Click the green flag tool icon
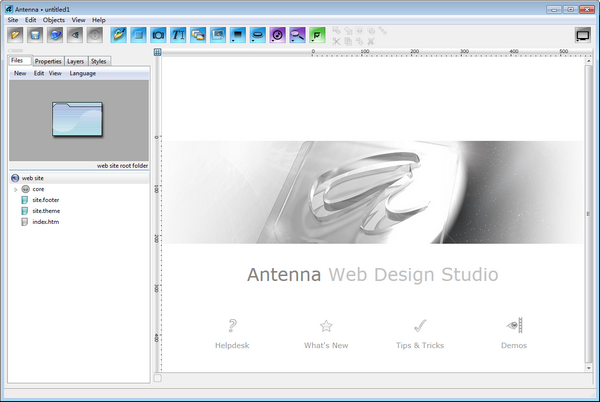This screenshot has width=600, height=402. 317,35
